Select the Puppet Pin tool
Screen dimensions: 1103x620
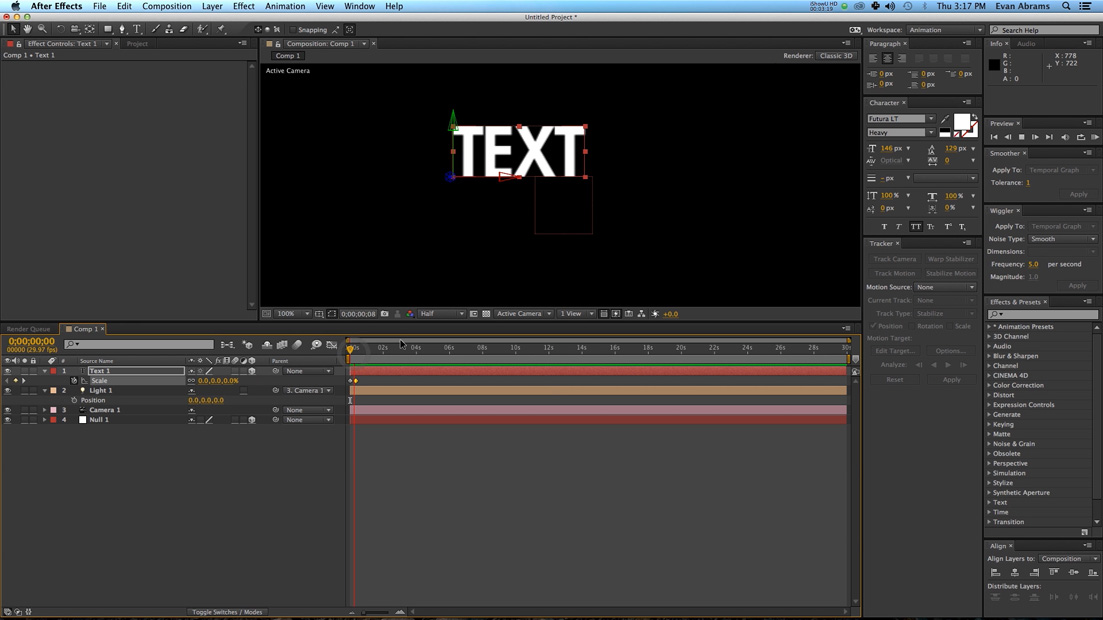[221, 30]
